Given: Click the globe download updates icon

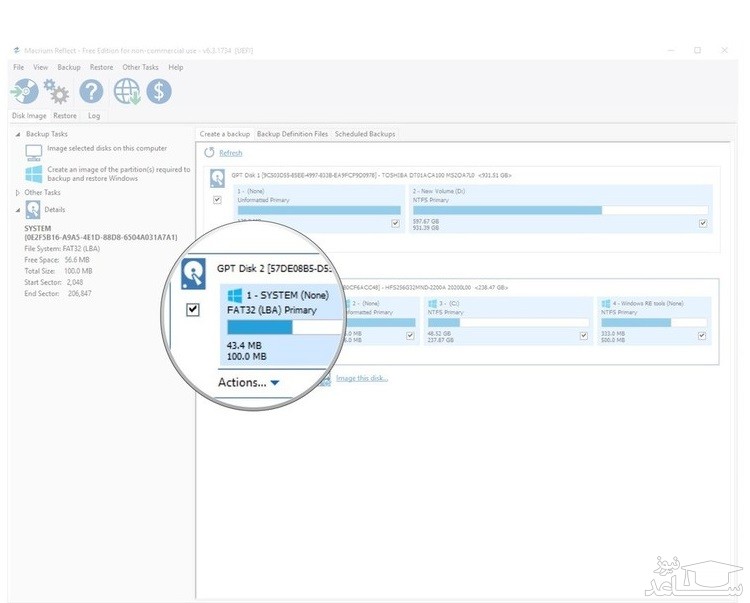Looking at the screenshot, I should pyautogui.click(x=126, y=92).
